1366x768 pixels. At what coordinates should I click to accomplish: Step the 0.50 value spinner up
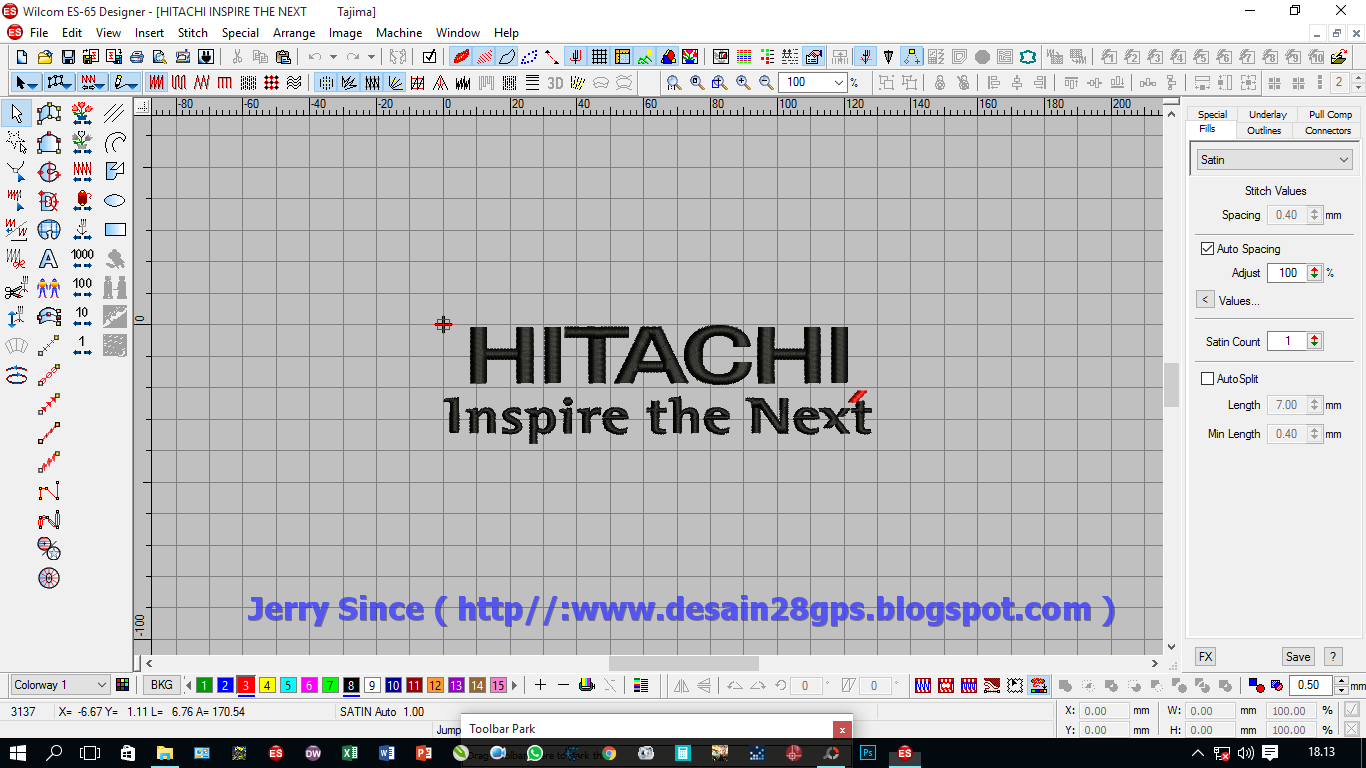(x=1340, y=681)
